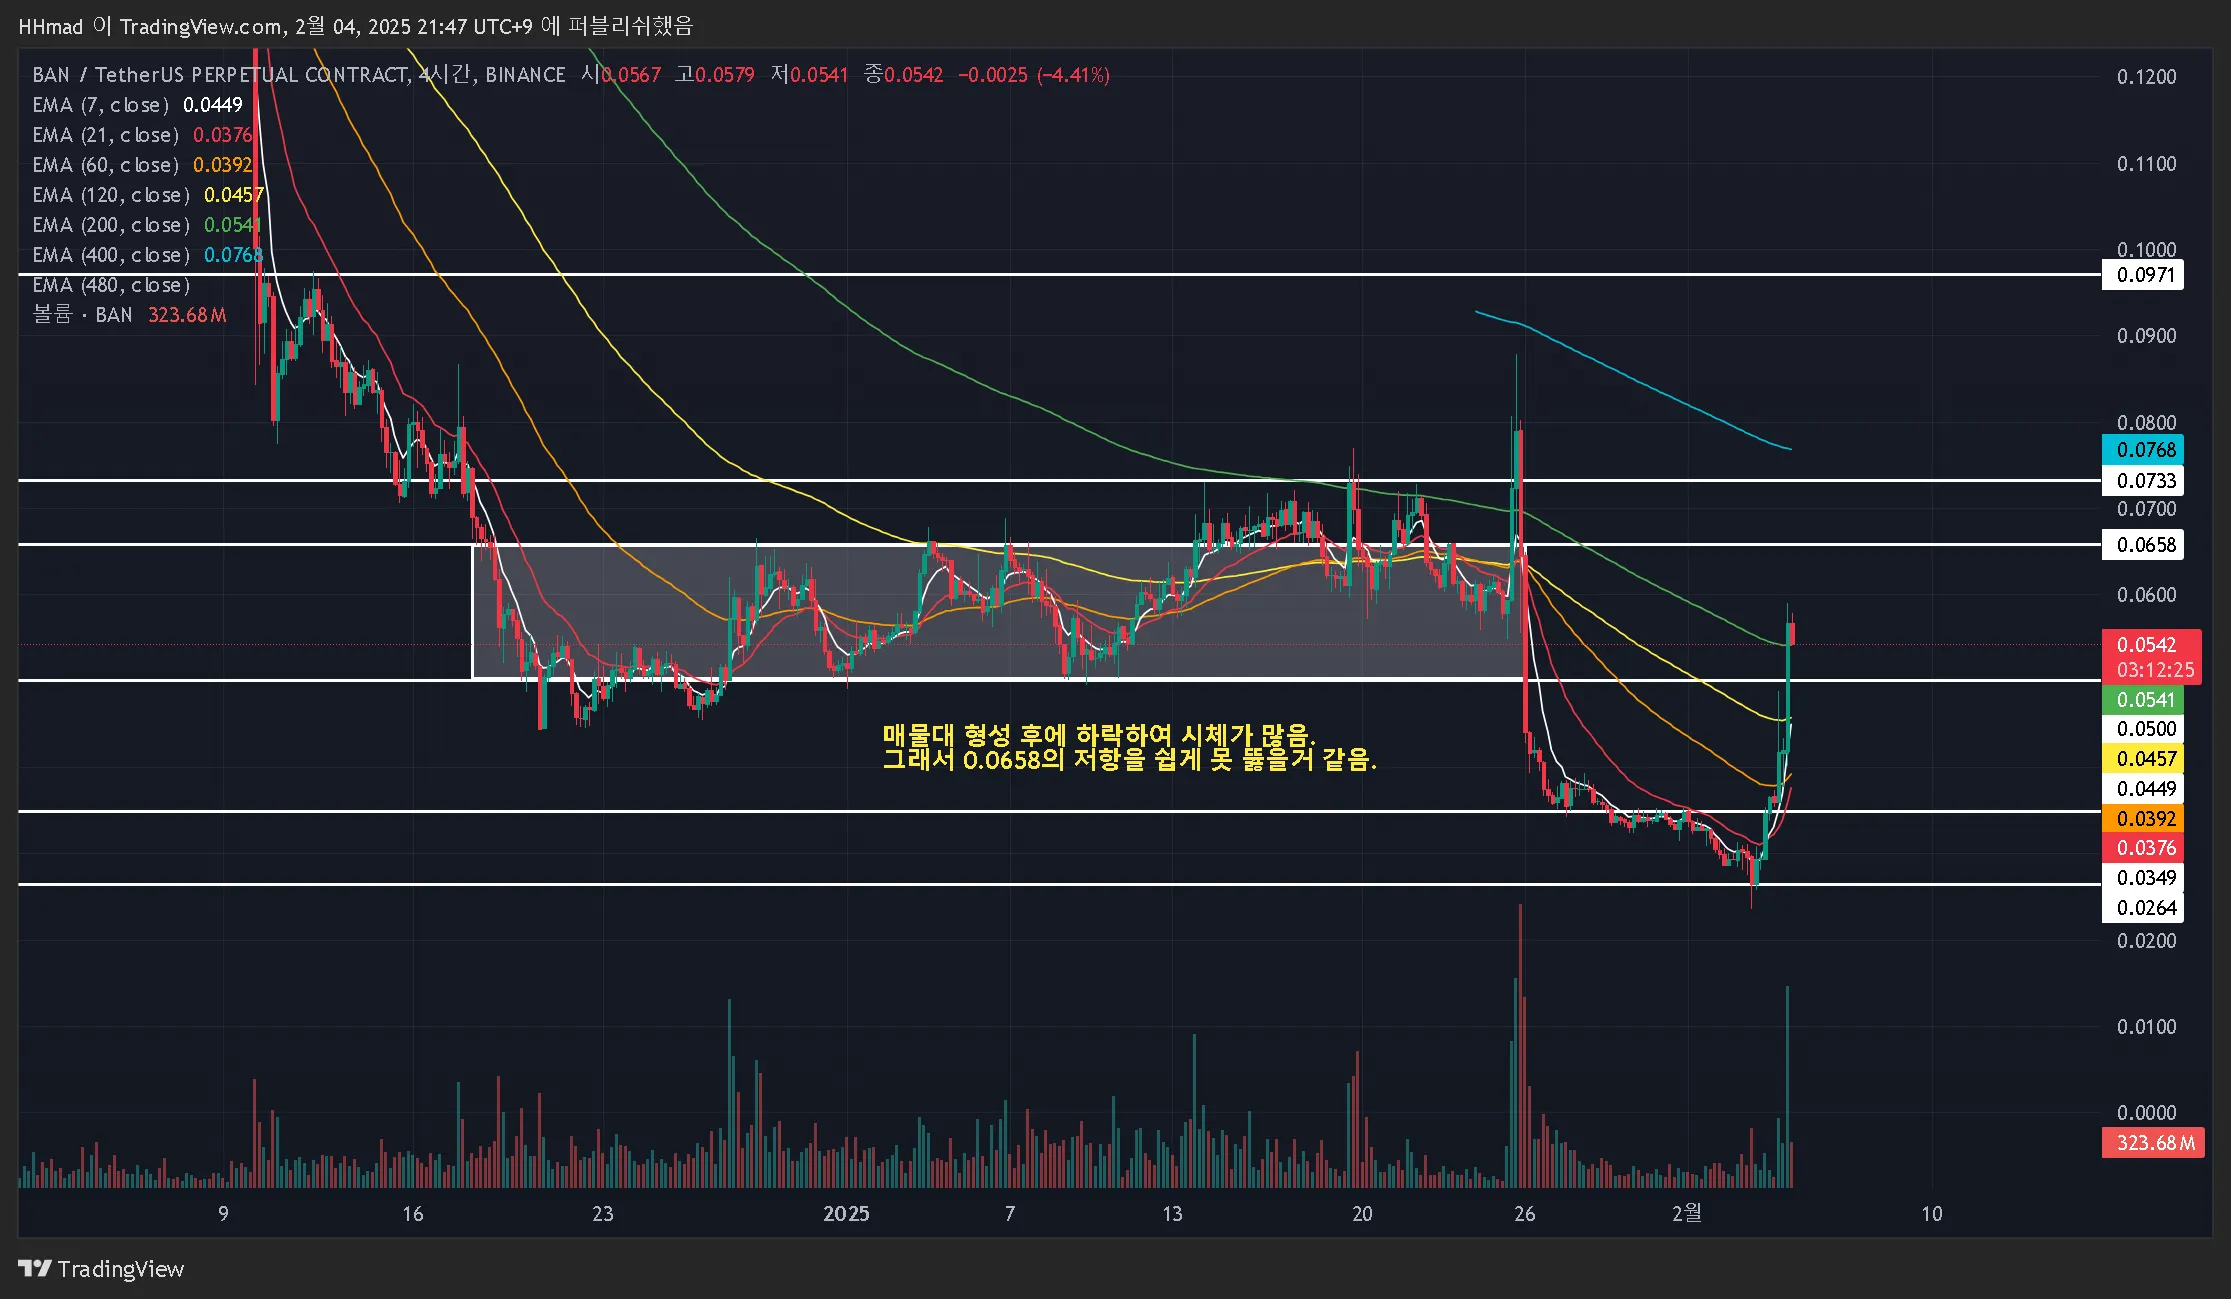Click the 0.1200 price scale tick
This screenshot has height=1299, width=2231.
2146,77
